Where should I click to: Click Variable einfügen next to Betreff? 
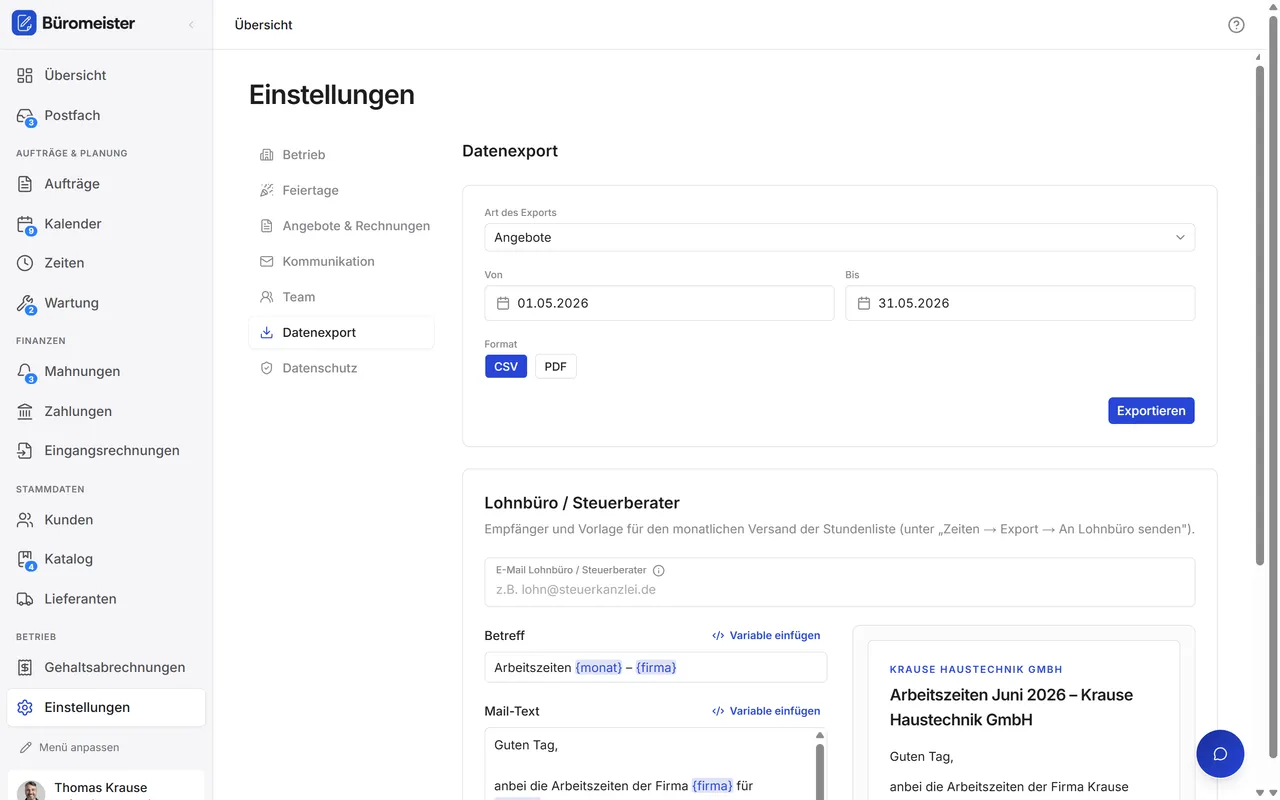[766, 636]
